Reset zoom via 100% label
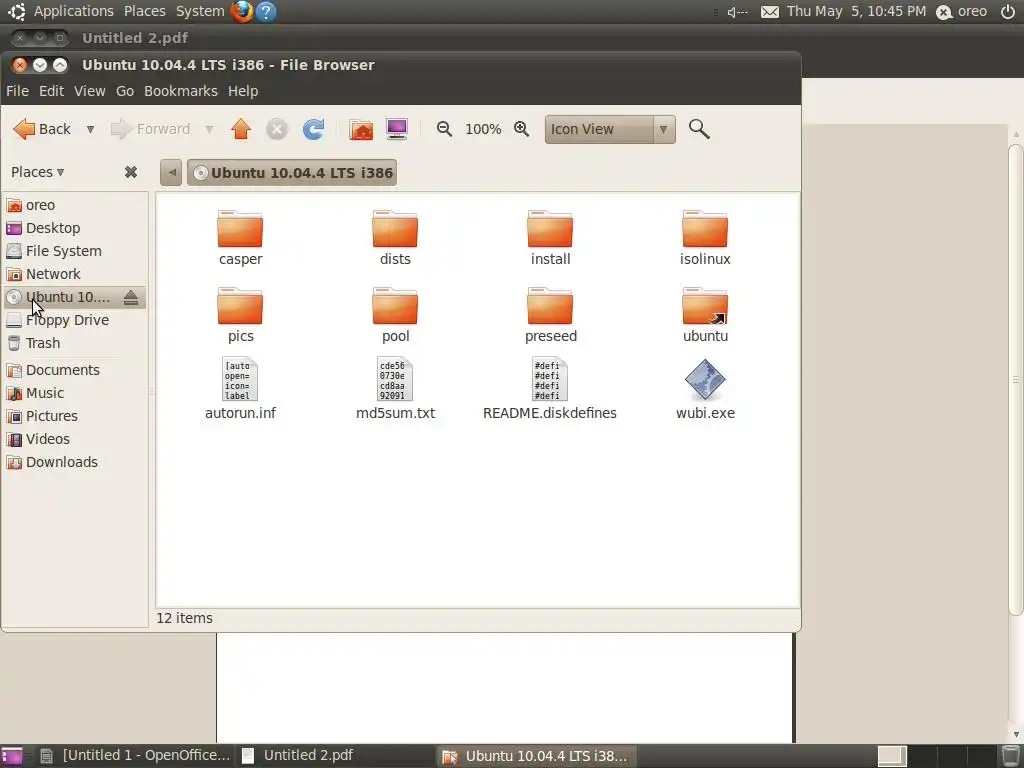The image size is (1024, 768). (483, 129)
